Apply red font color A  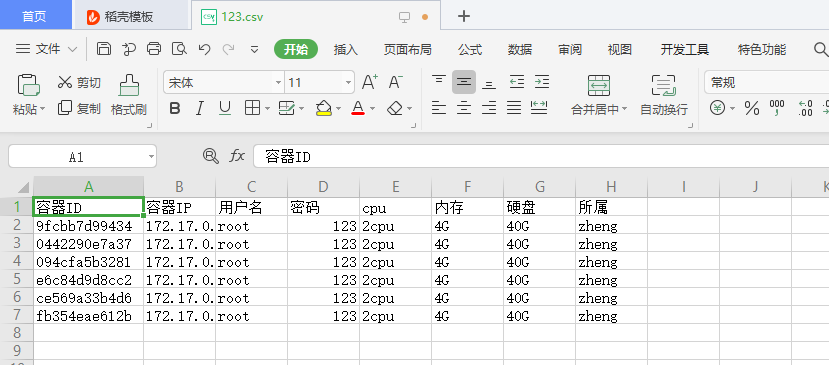coord(358,108)
